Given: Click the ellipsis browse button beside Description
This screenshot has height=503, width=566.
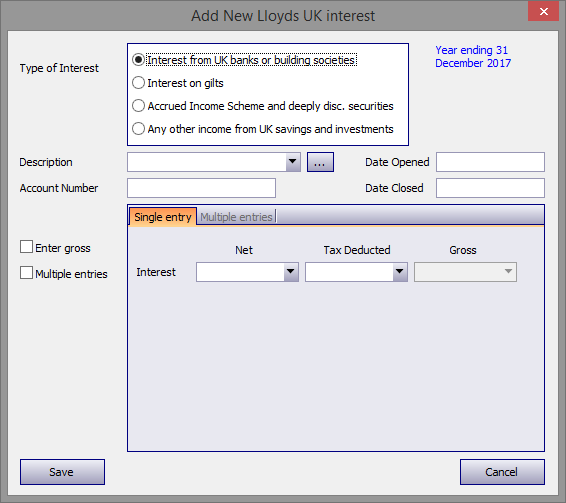Looking at the screenshot, I should click(320, 162).
